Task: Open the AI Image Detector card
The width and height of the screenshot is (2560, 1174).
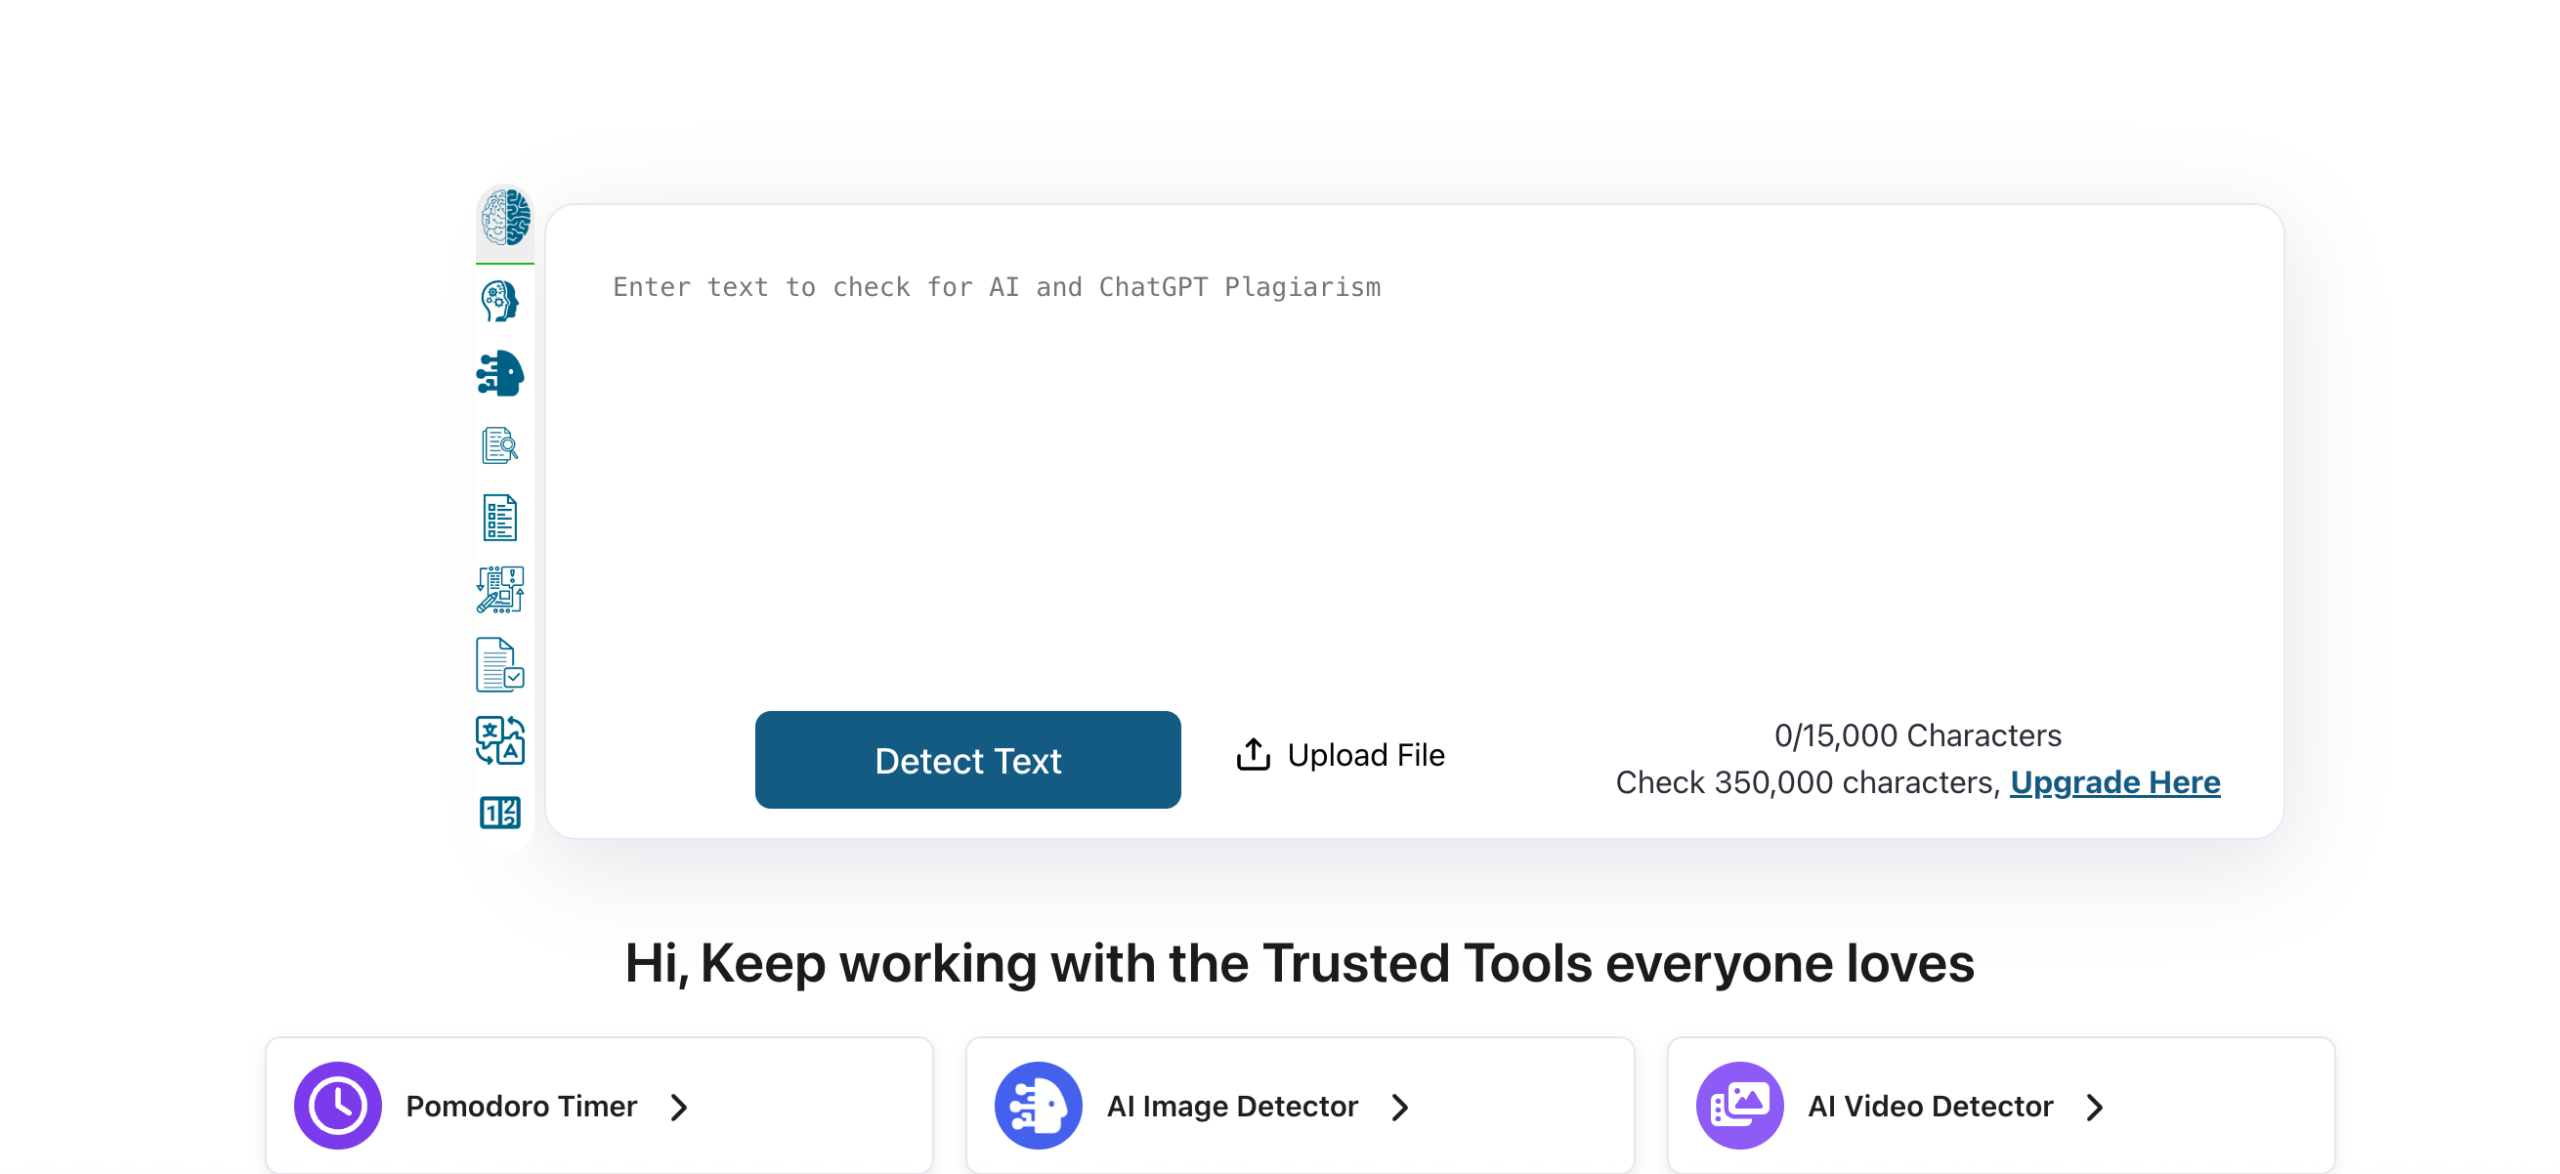Action: point(1299,1106)
